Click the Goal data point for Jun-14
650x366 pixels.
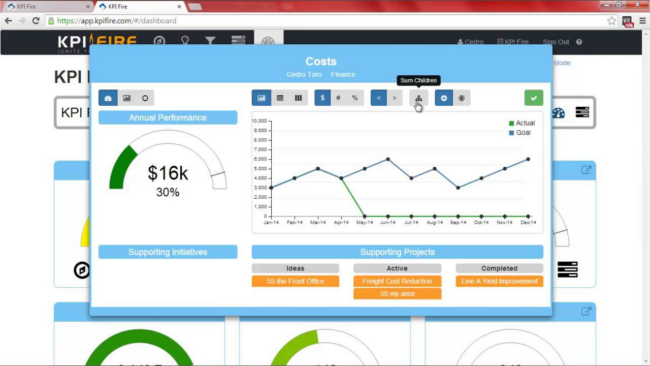388,159
